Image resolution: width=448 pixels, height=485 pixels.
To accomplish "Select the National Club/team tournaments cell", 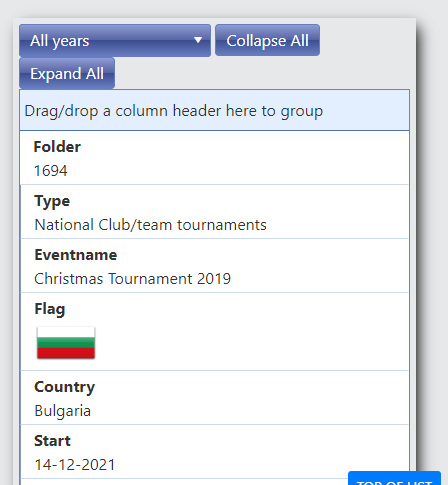I will 150,225.
